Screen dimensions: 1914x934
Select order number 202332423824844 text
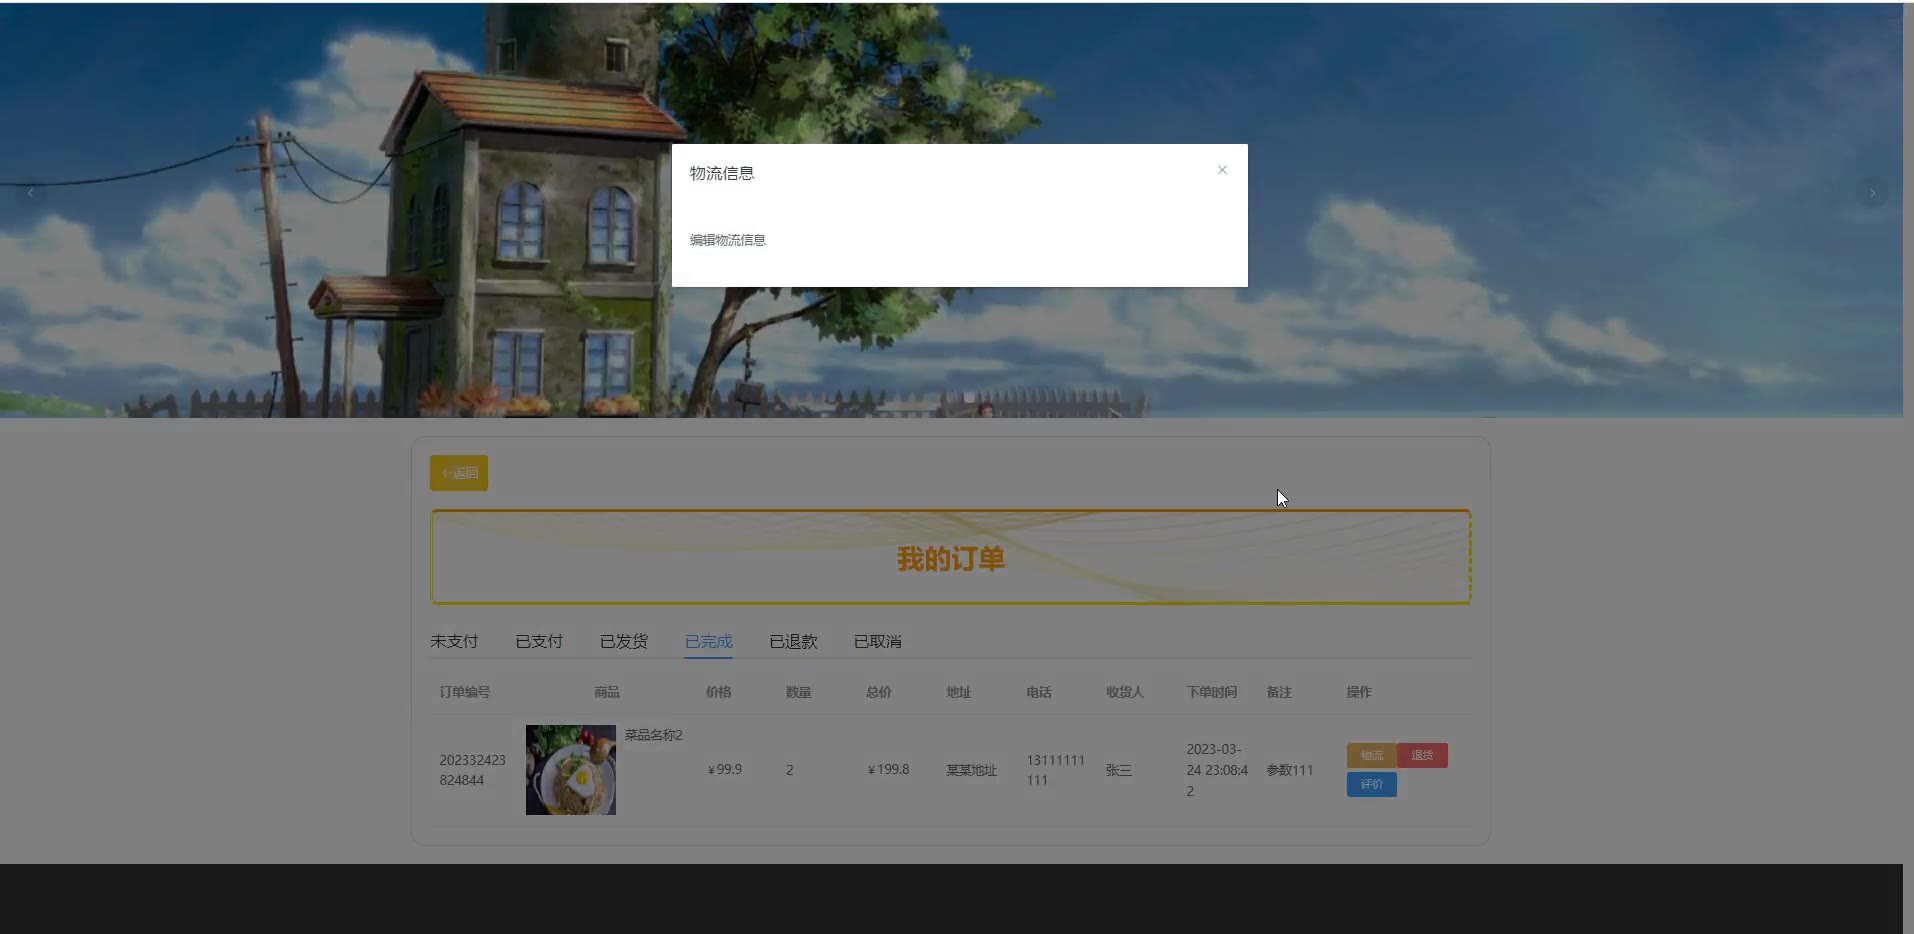pyautogui.click(x=472, y=770)
